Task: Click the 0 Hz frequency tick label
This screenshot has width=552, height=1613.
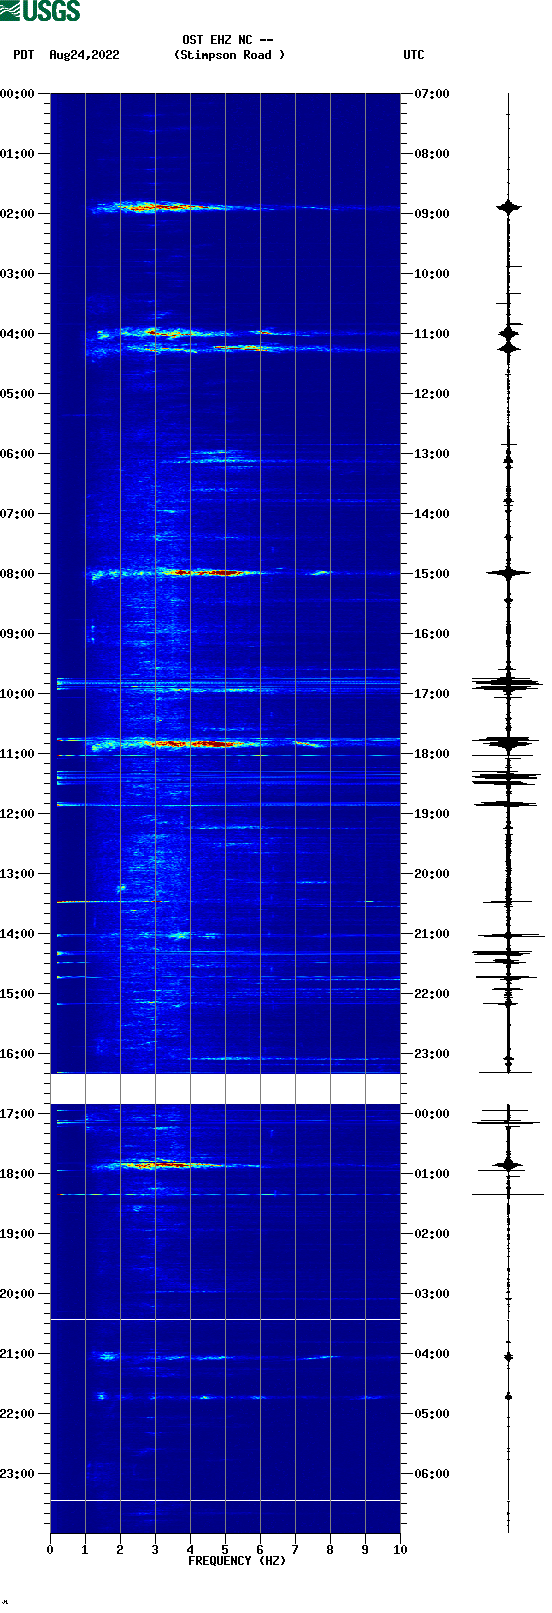Action: pyautogui.click(x=50, y=1550)
